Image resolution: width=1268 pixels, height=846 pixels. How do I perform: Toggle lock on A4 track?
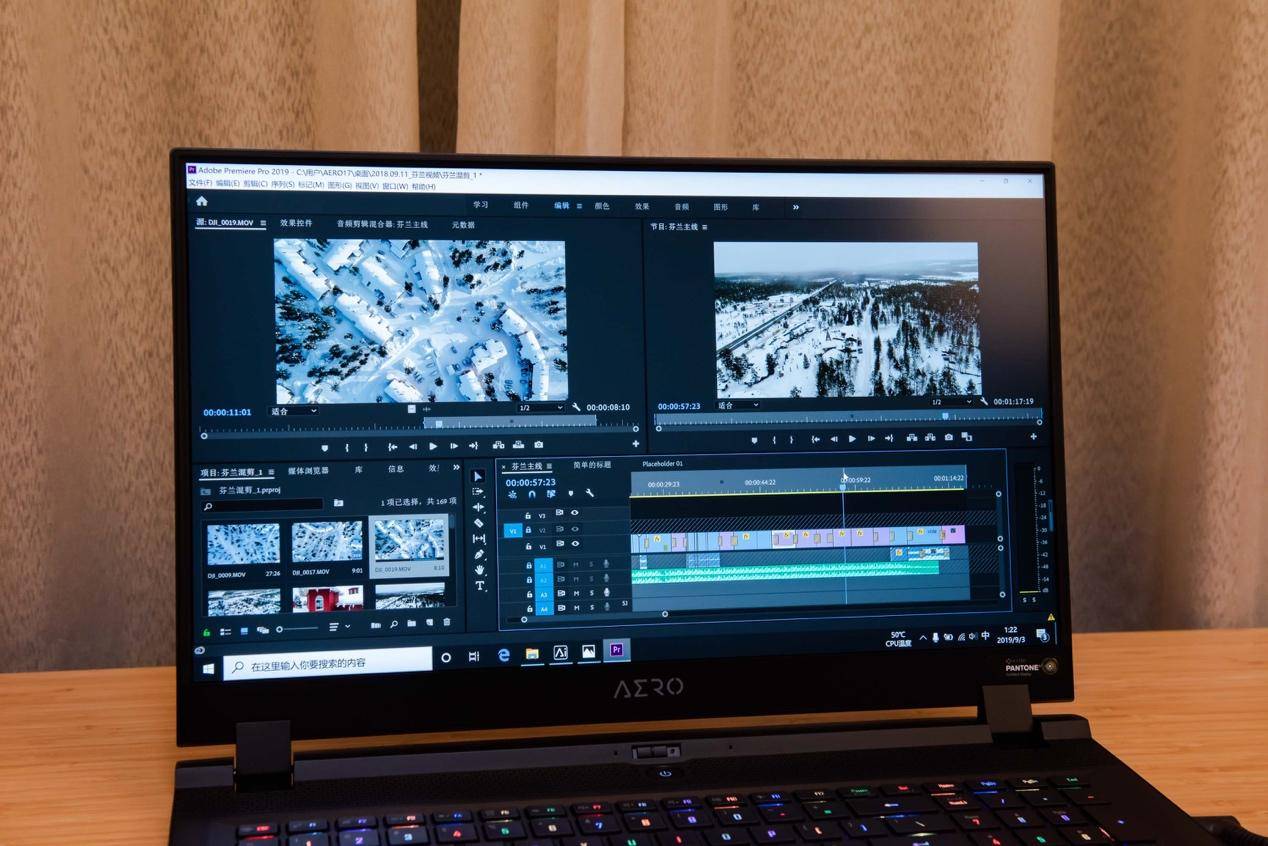(x=530, y=609)
